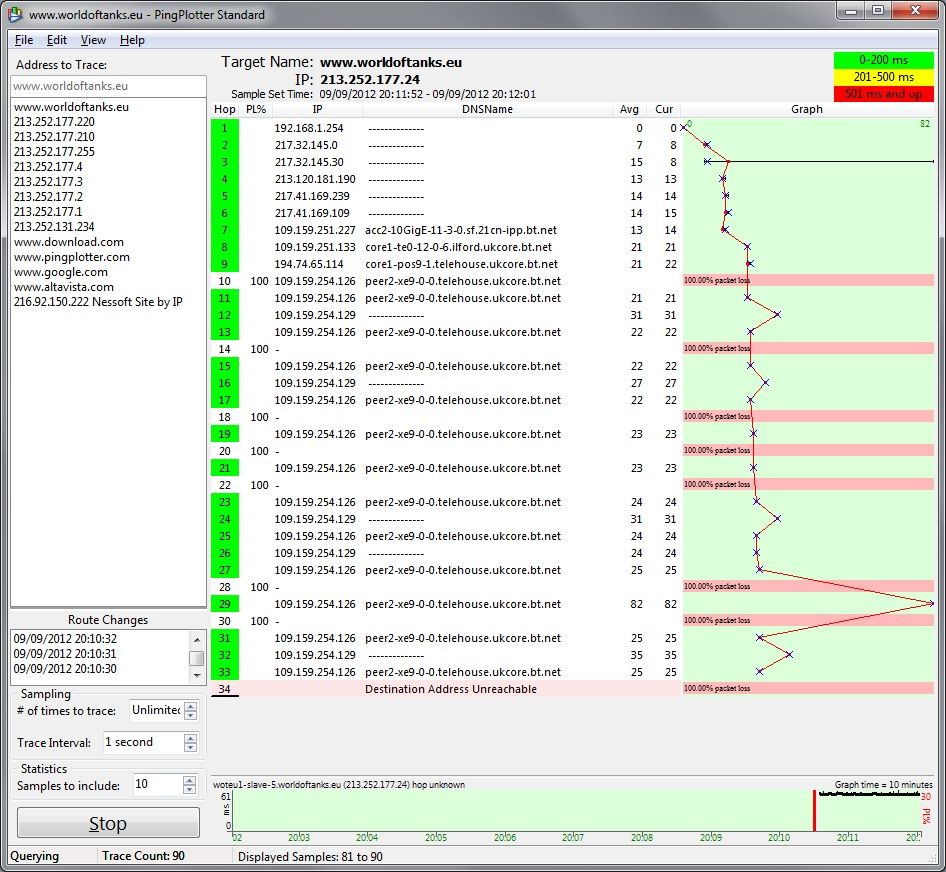Select 213.252.131.234 in address list
The height and width of the screenshot is (872, 946).
tap(54, 227)
